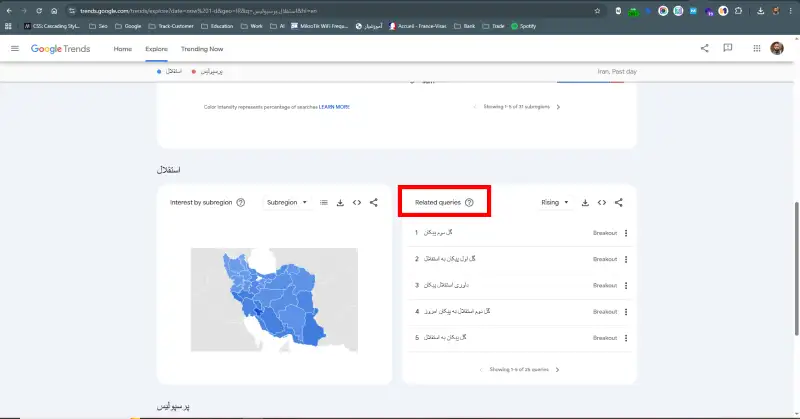Share the Related queries card
The image size is (800, 419).
coord(619,203)
